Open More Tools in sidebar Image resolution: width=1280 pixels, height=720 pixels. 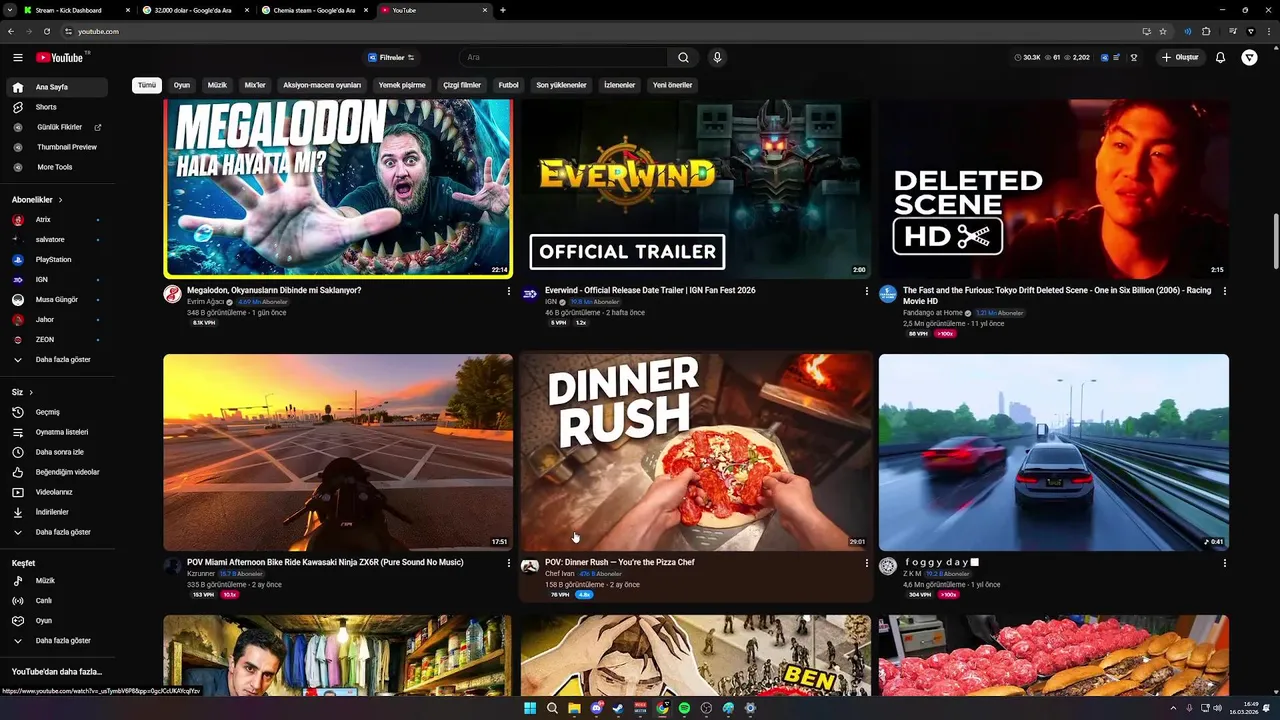point(55,167)
